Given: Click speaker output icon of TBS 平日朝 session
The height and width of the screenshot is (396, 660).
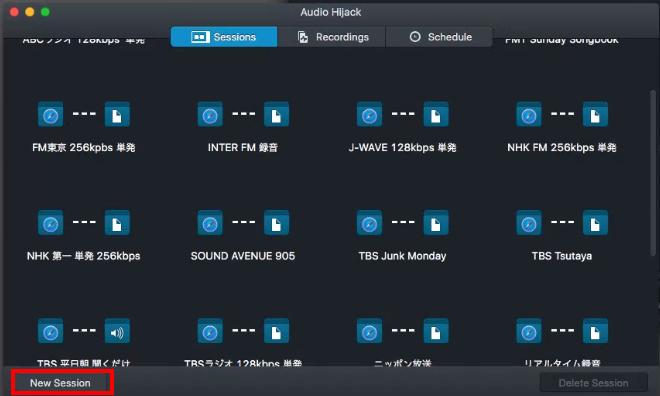Looking at the screenshot, I should [x=117, y=332].
